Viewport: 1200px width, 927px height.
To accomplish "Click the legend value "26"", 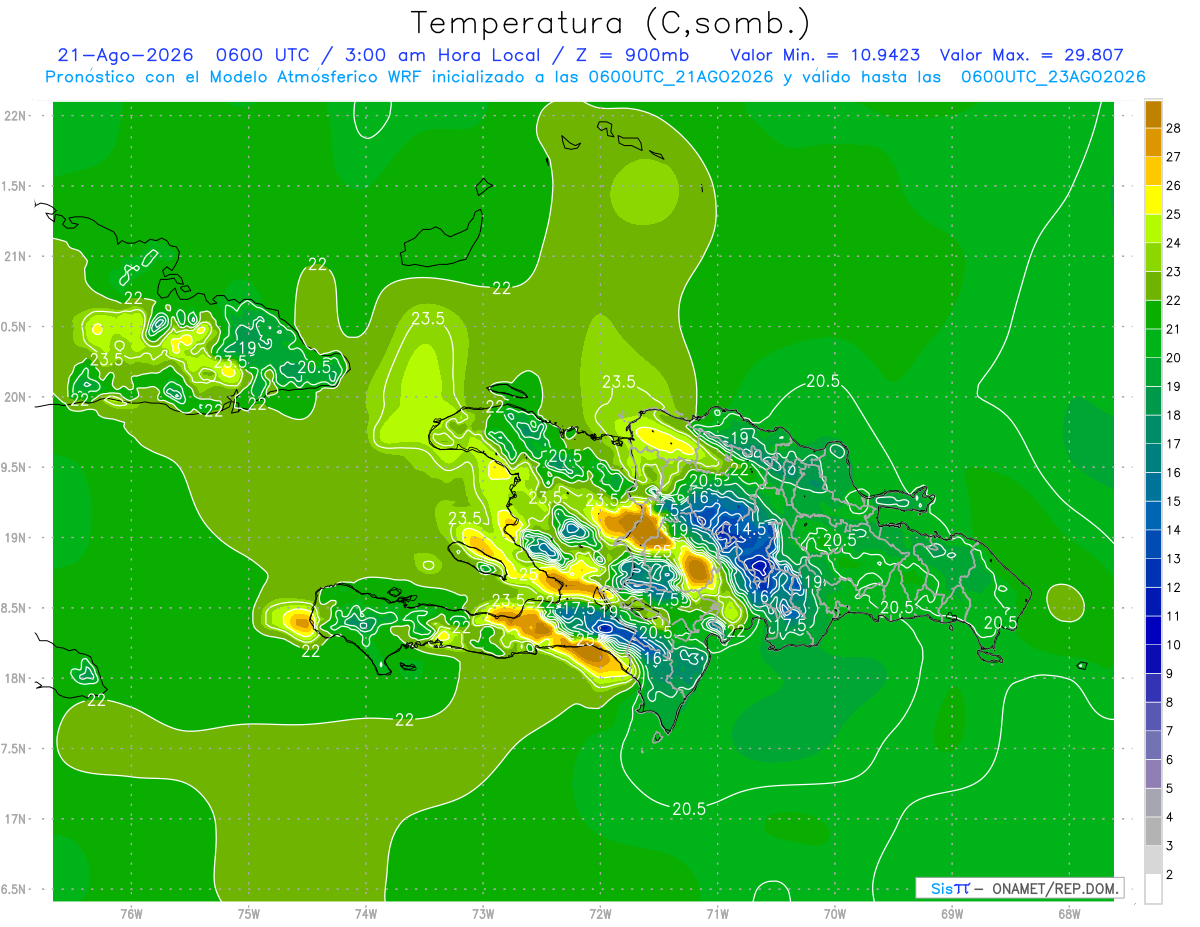I will pyautogui.click(x=1174, y=186).
